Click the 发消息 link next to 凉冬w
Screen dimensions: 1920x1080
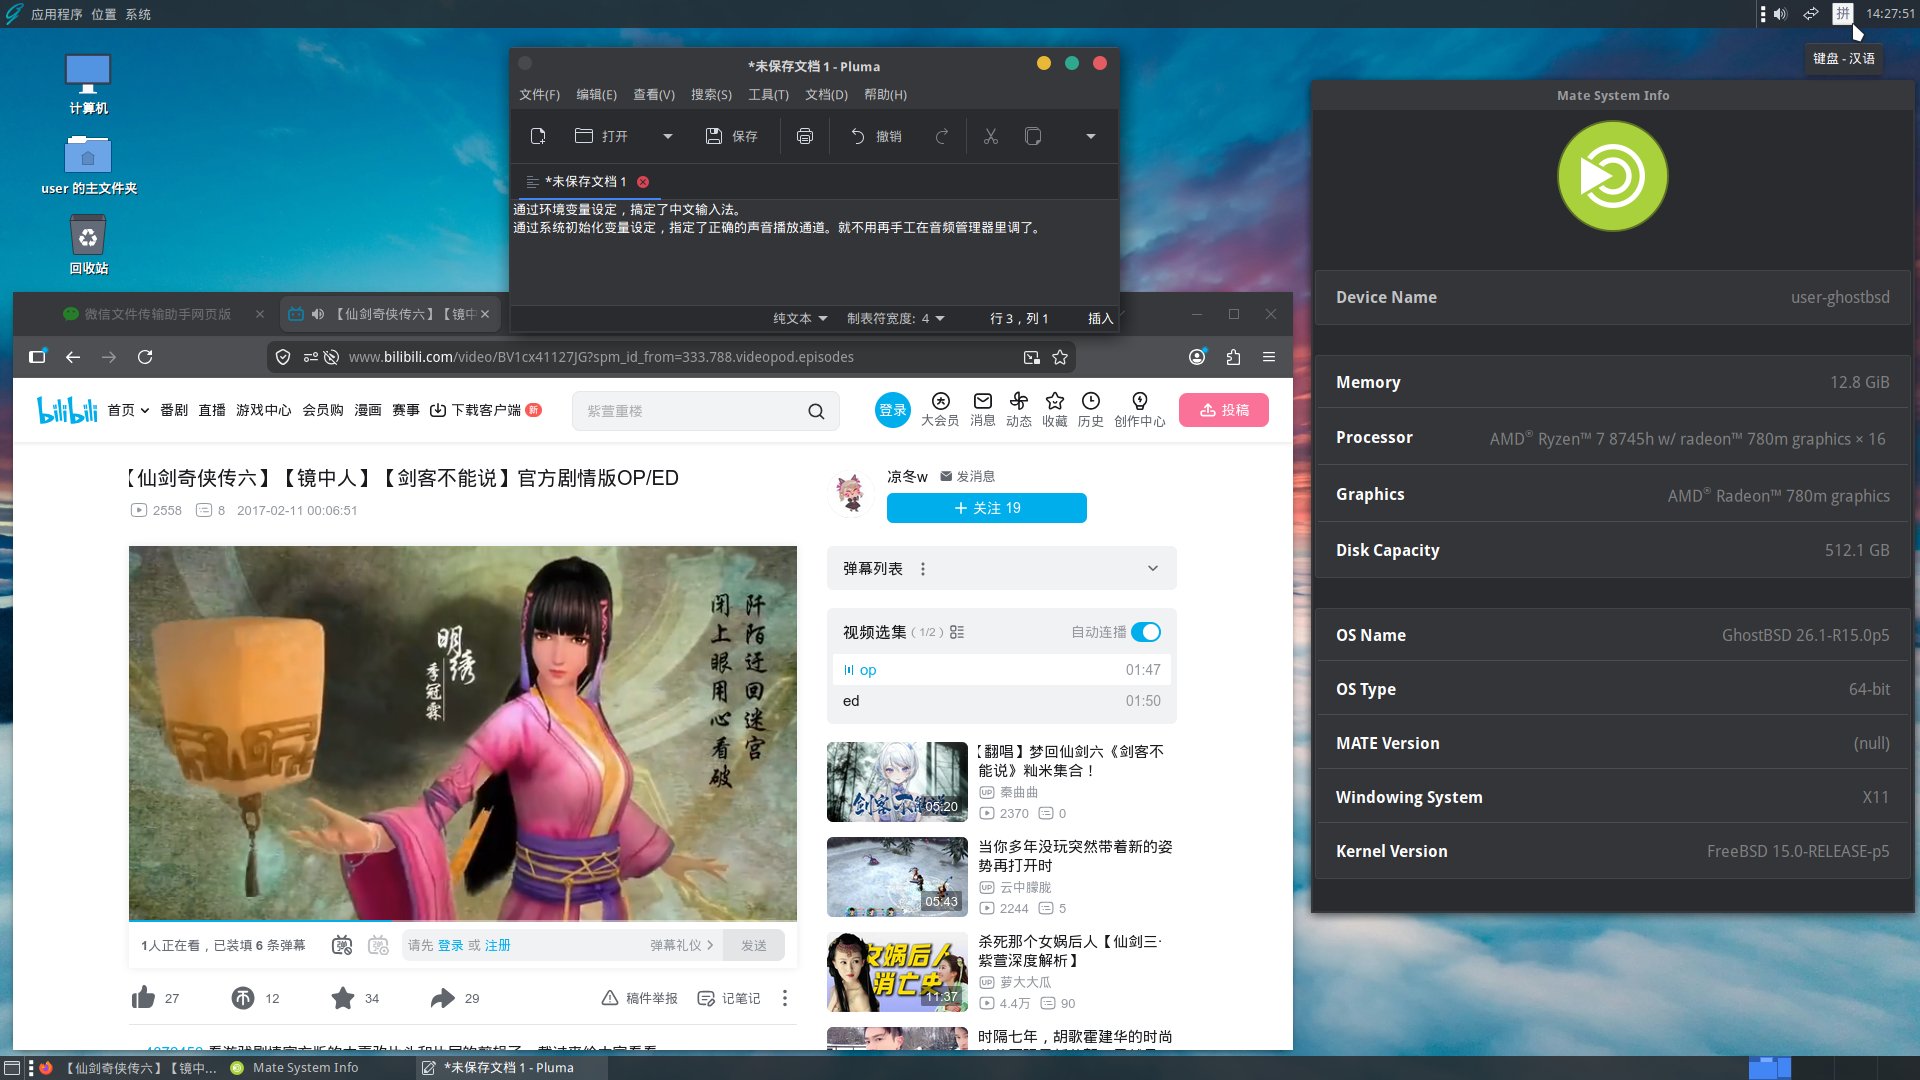click(968, 477)
